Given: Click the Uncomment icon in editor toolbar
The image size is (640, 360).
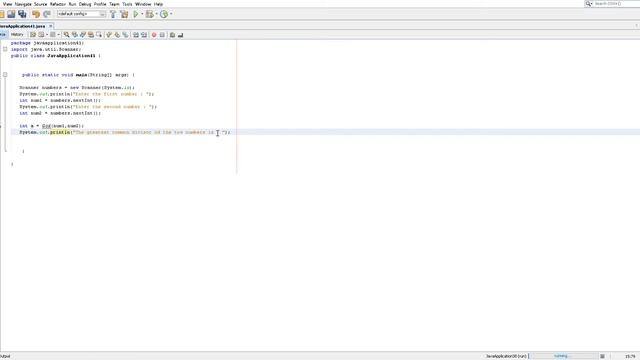Looking at the screenshot, I should coord(180,35).
